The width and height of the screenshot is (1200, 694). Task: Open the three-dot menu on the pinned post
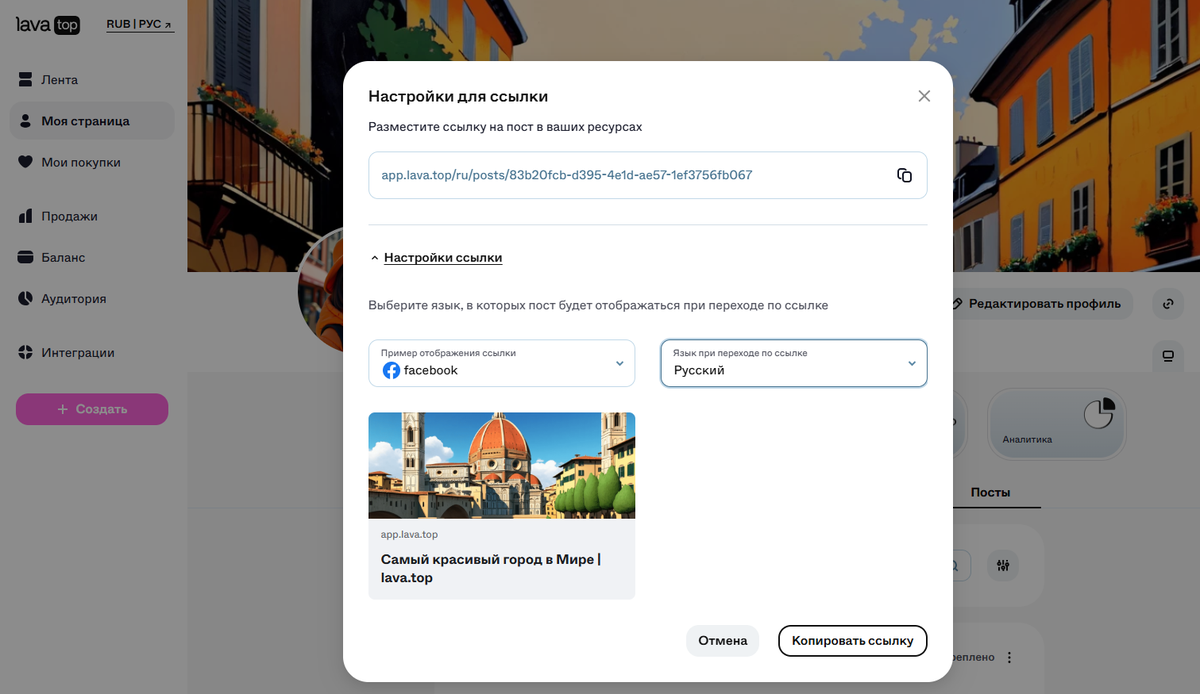click(x=1009, y=657)
